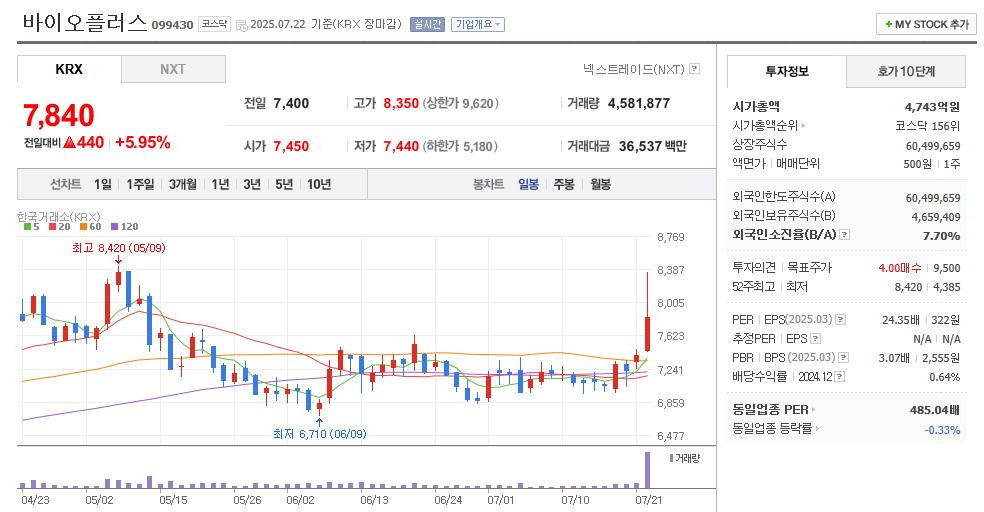
Task: Click 저가 value 7,440
Action: click(x=401, y=146)
